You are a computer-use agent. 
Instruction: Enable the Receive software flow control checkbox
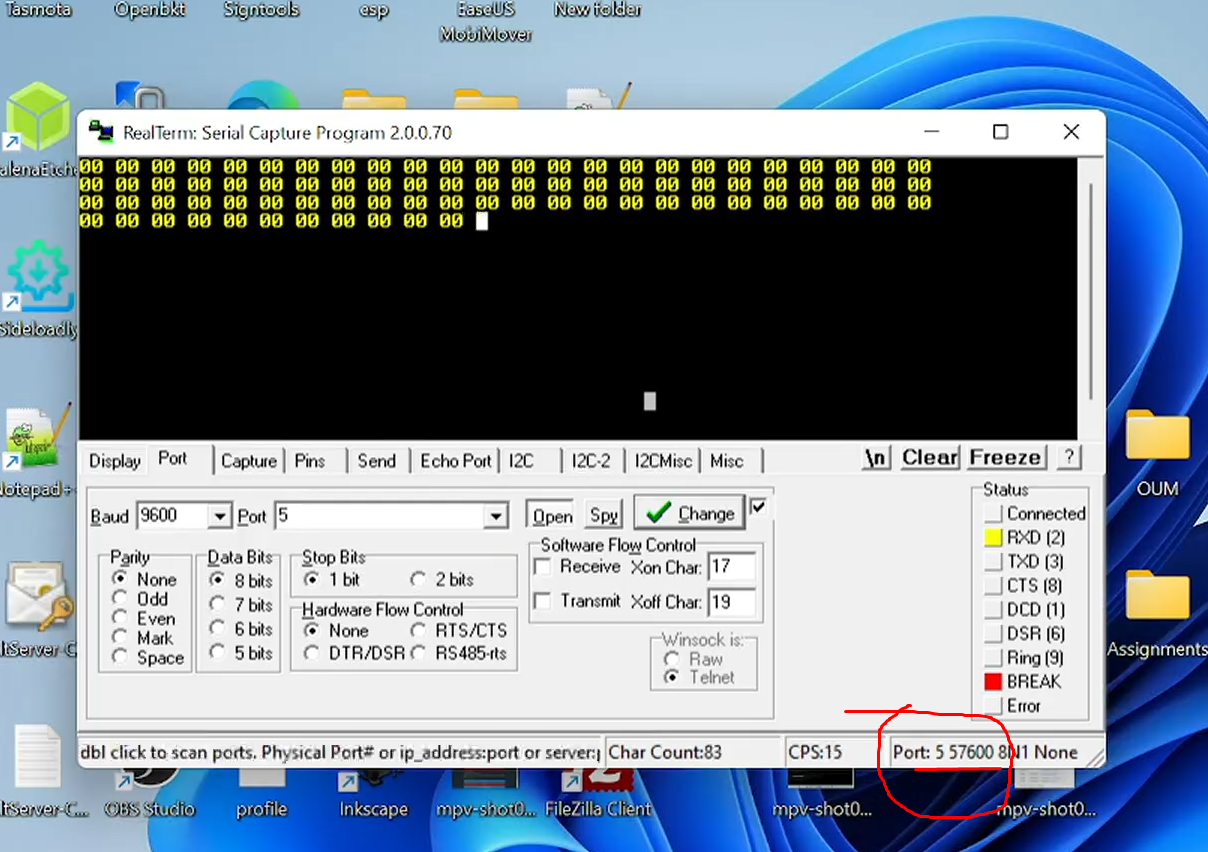543,567
